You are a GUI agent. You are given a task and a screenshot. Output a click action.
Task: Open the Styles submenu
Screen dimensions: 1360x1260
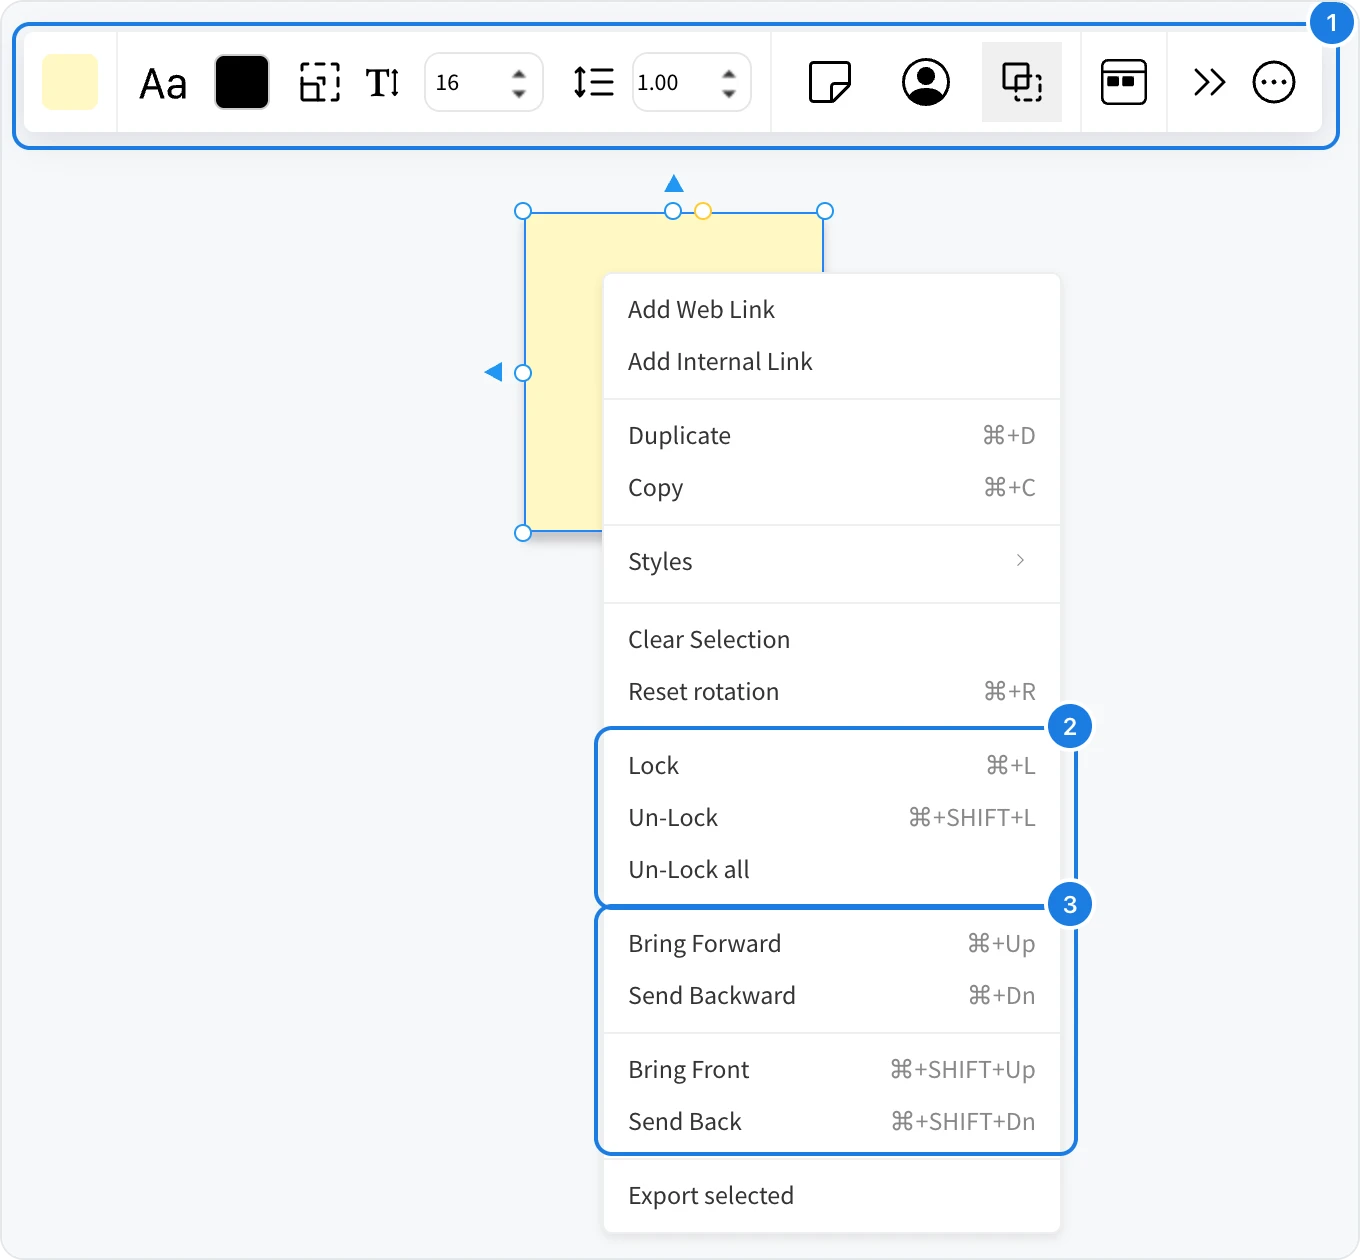click(832, 562)
